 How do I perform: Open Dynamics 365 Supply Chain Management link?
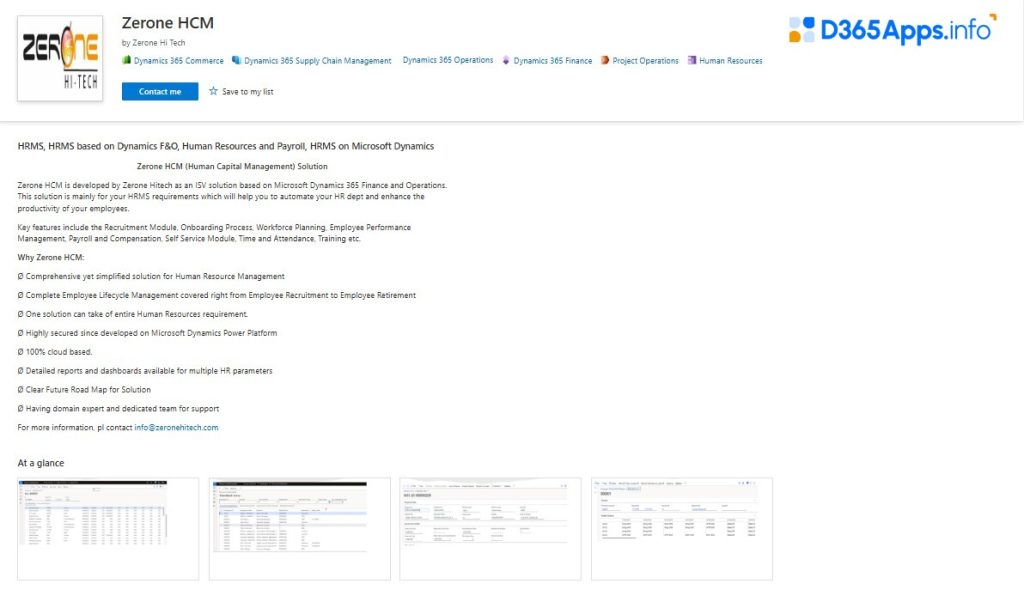pyautogui.click(x=317, y=61)
